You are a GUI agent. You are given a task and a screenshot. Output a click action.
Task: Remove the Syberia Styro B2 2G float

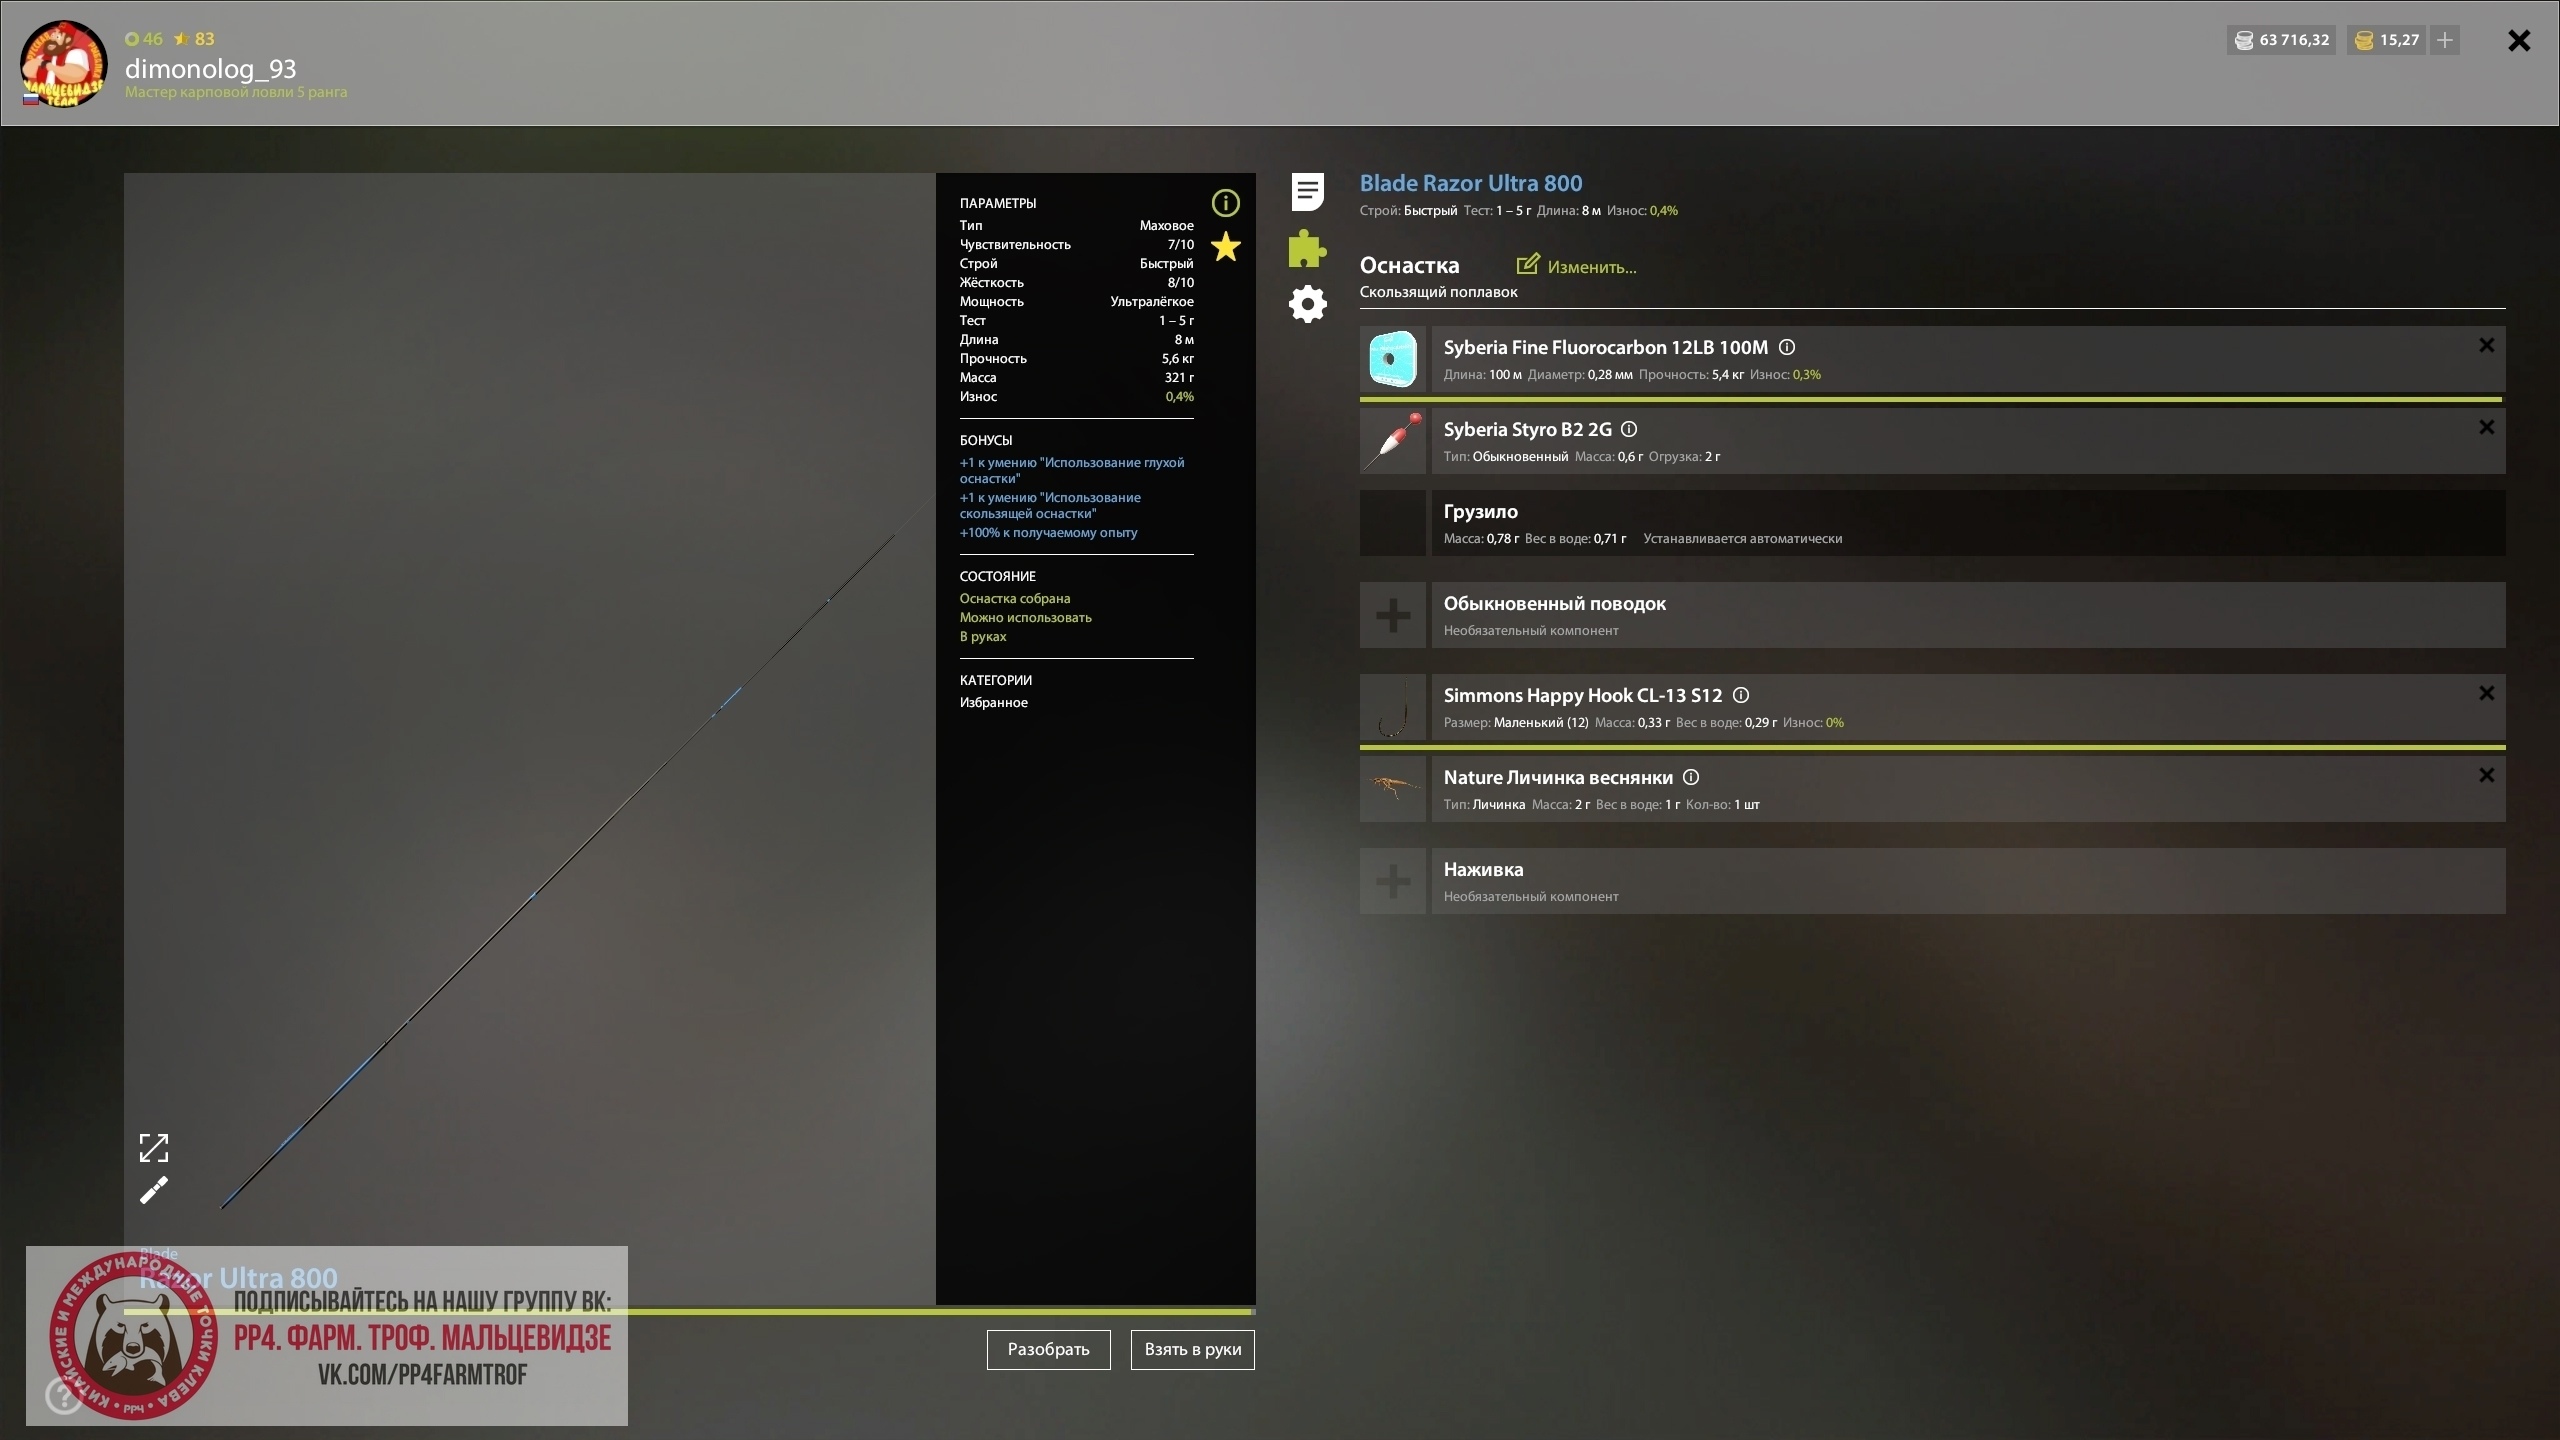click(x=2486, y=428)
